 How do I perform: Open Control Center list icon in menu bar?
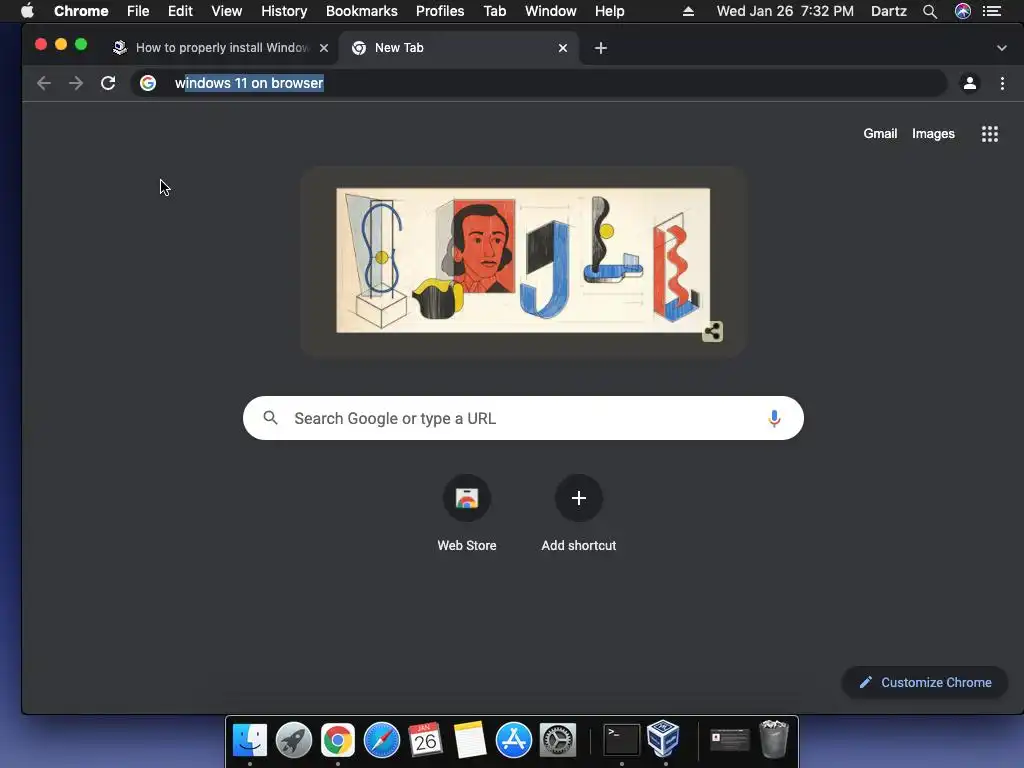(x=992, y=11)
